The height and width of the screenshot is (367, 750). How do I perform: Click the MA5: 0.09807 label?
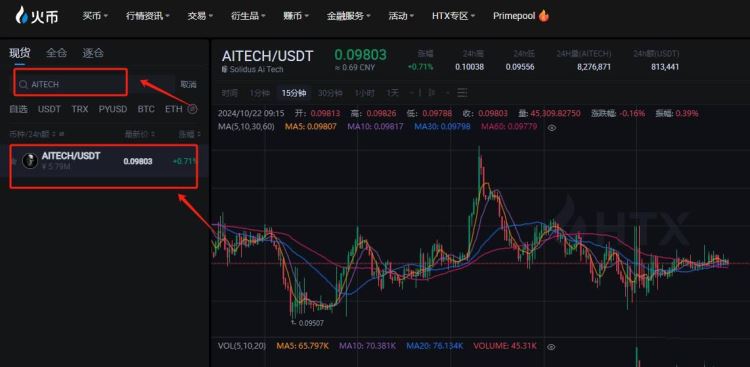point(311,127)
